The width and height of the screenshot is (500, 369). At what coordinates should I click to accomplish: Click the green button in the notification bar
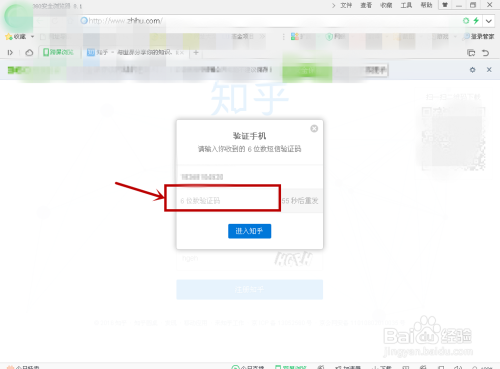307,70
